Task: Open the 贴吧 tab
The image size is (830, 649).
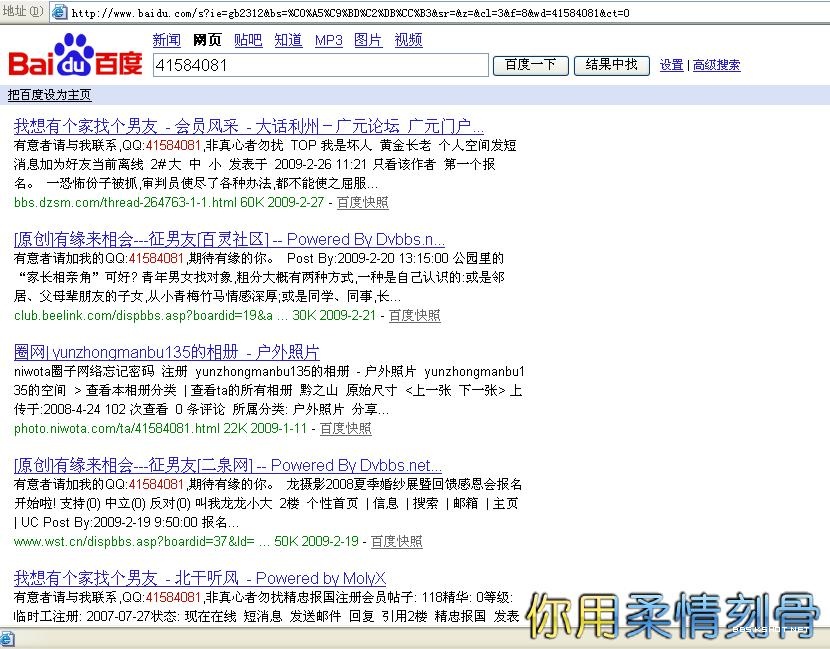Action: pos(248,40)
